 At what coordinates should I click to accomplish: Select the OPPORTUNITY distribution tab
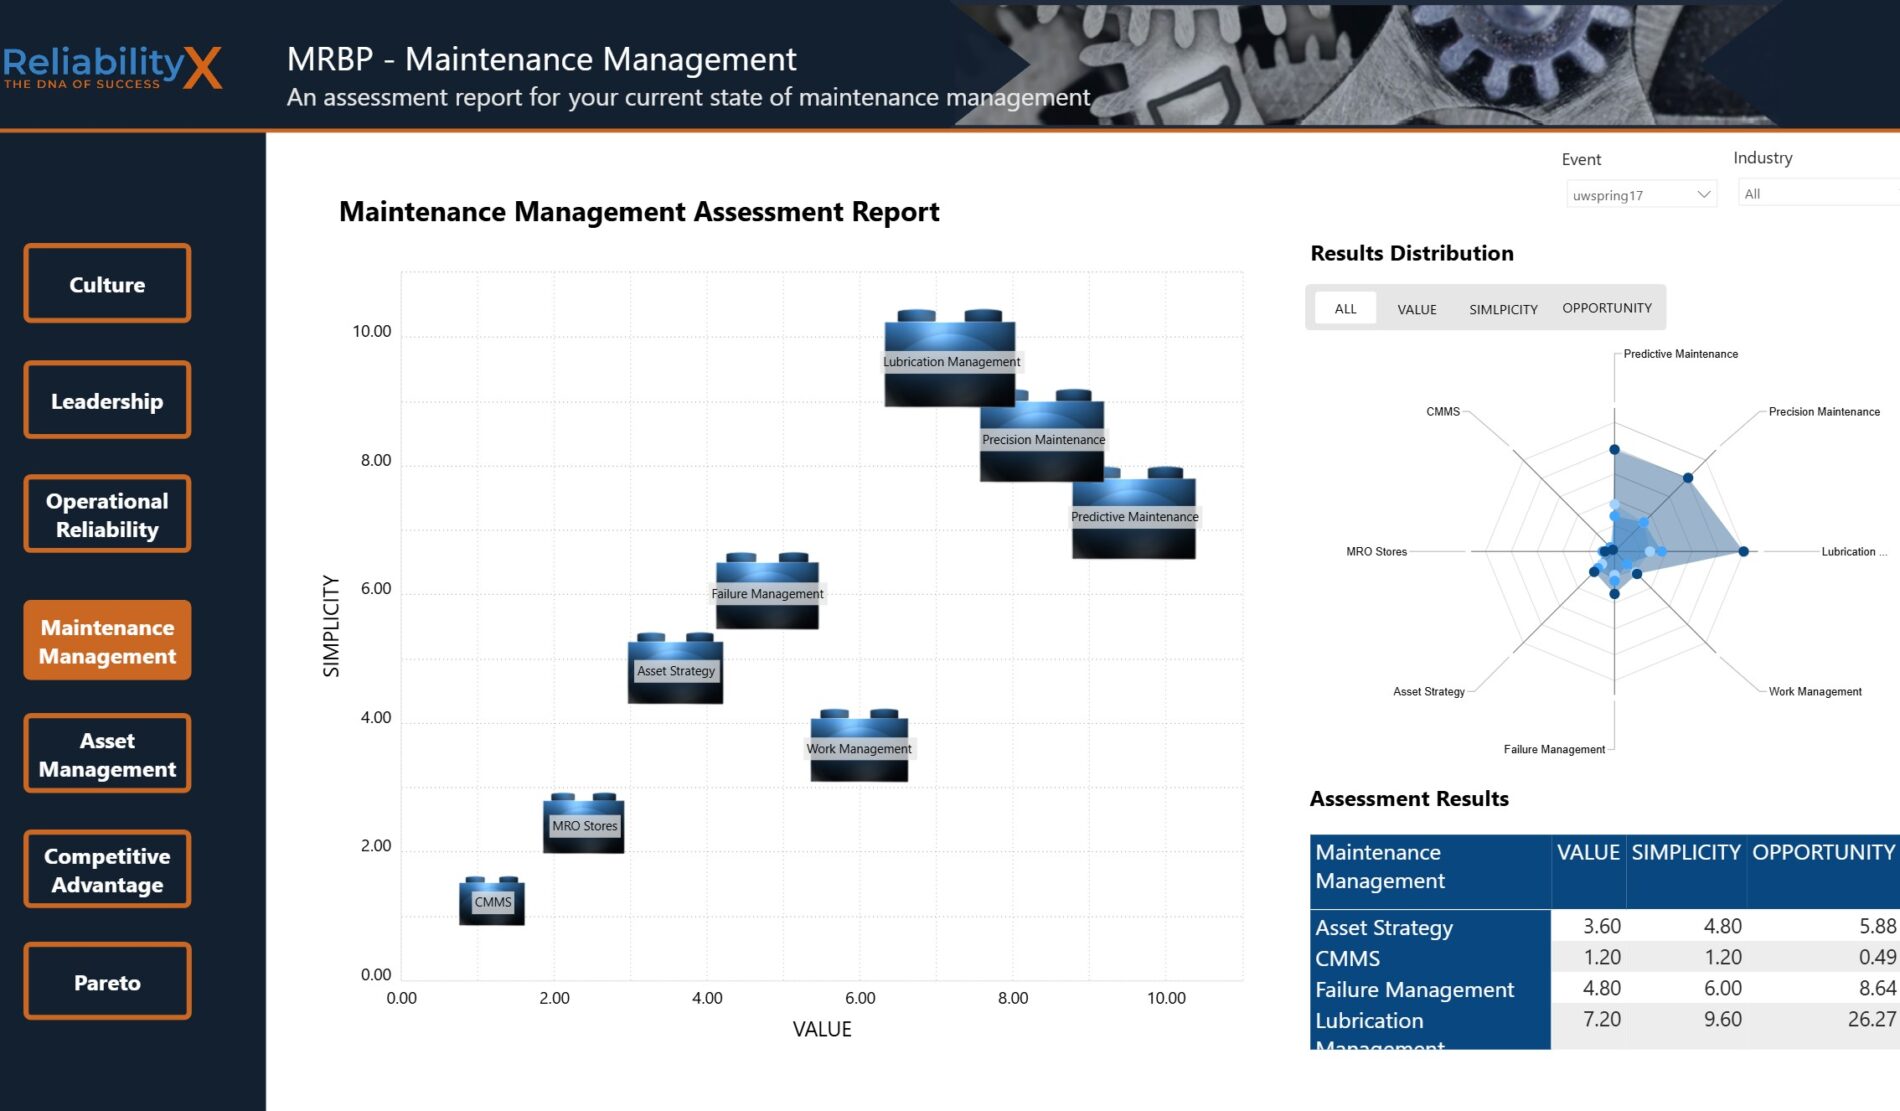coord(1606,308)
